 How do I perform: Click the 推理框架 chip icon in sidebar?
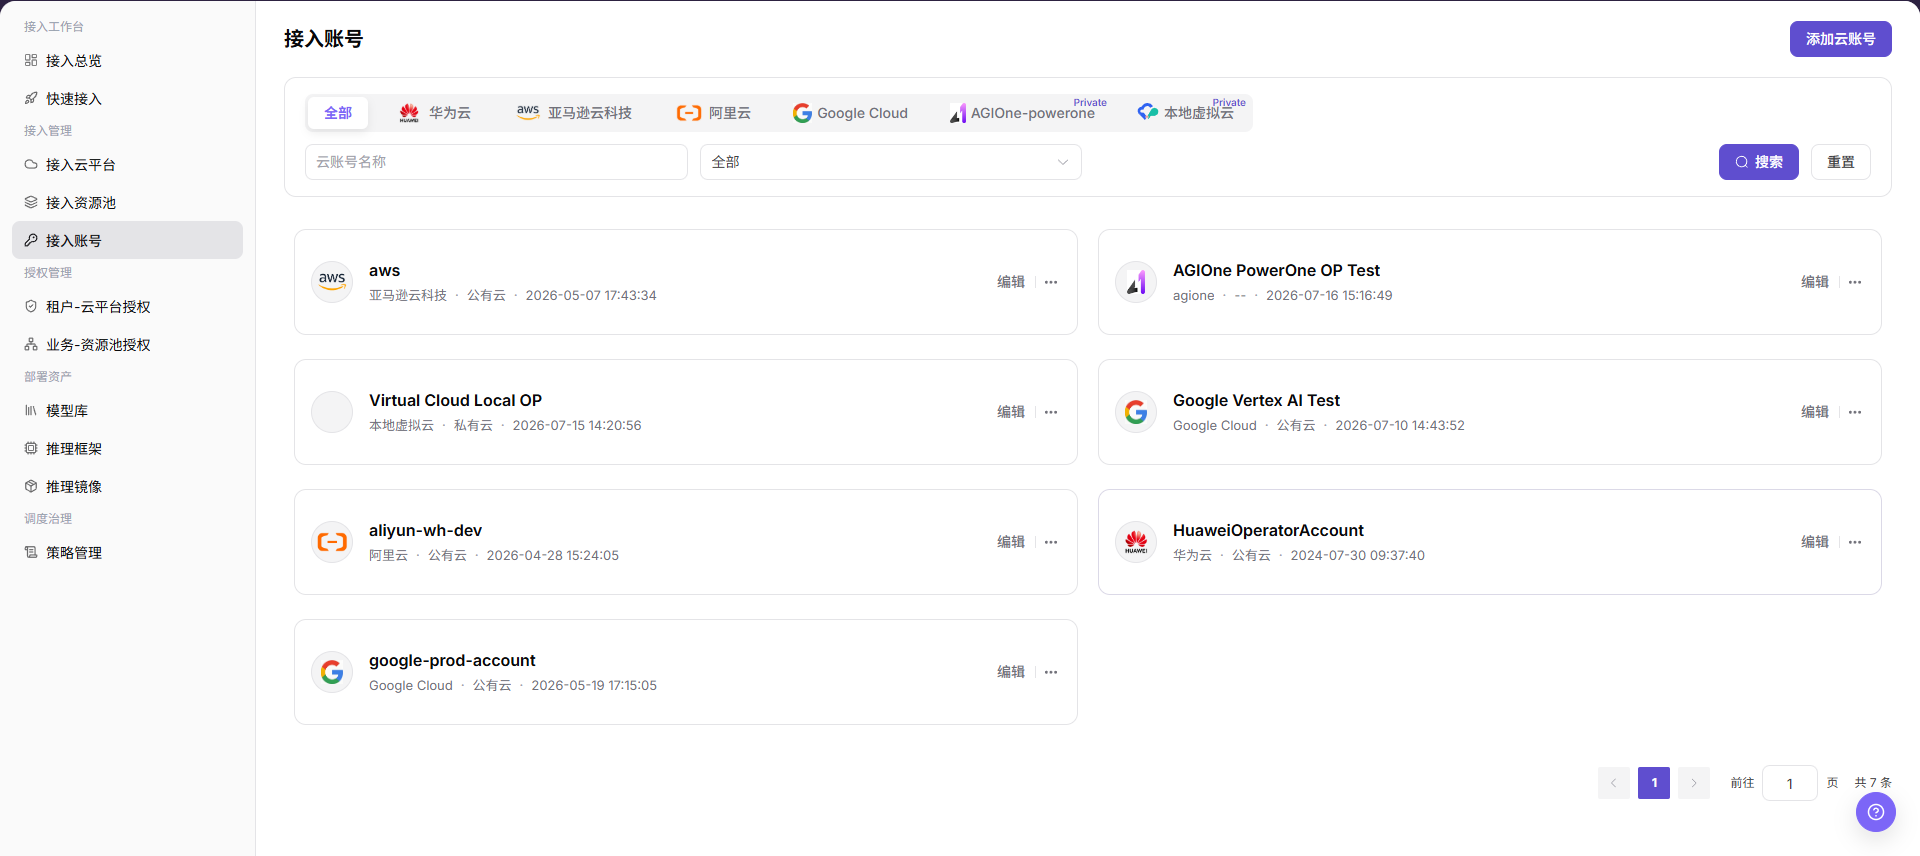pos(31,448)
